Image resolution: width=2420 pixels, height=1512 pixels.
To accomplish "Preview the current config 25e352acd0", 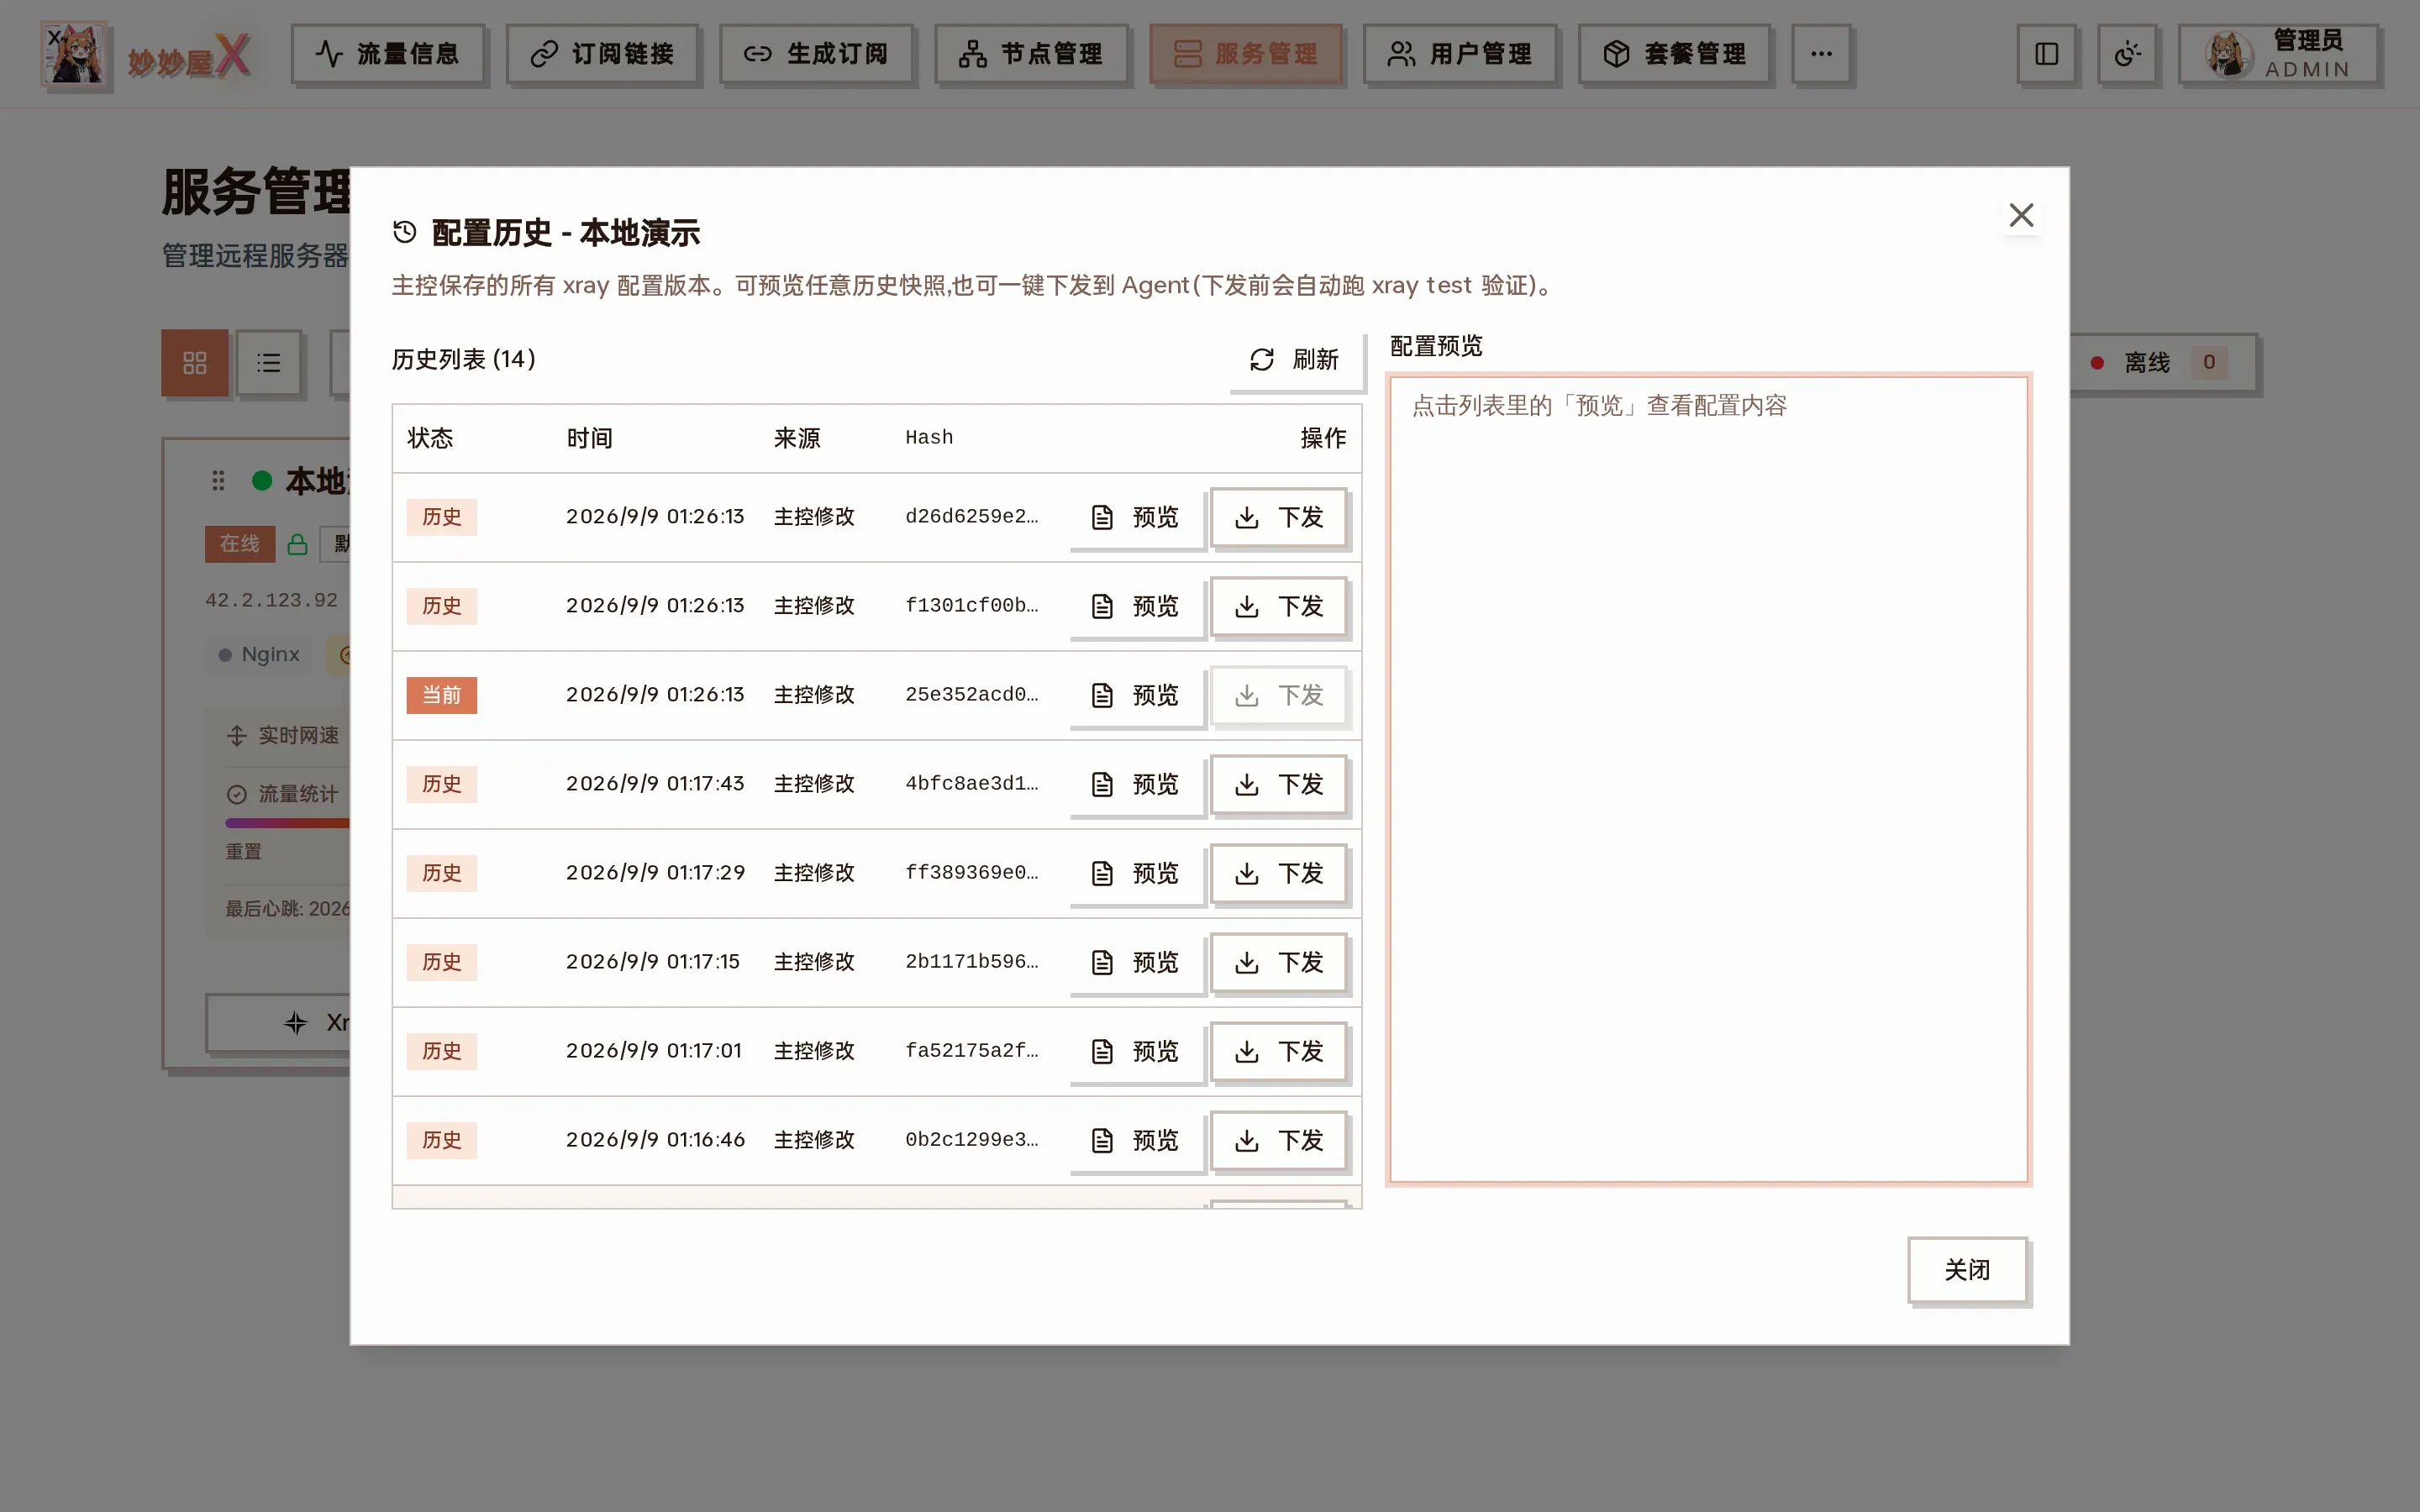I will [1136, 695].
